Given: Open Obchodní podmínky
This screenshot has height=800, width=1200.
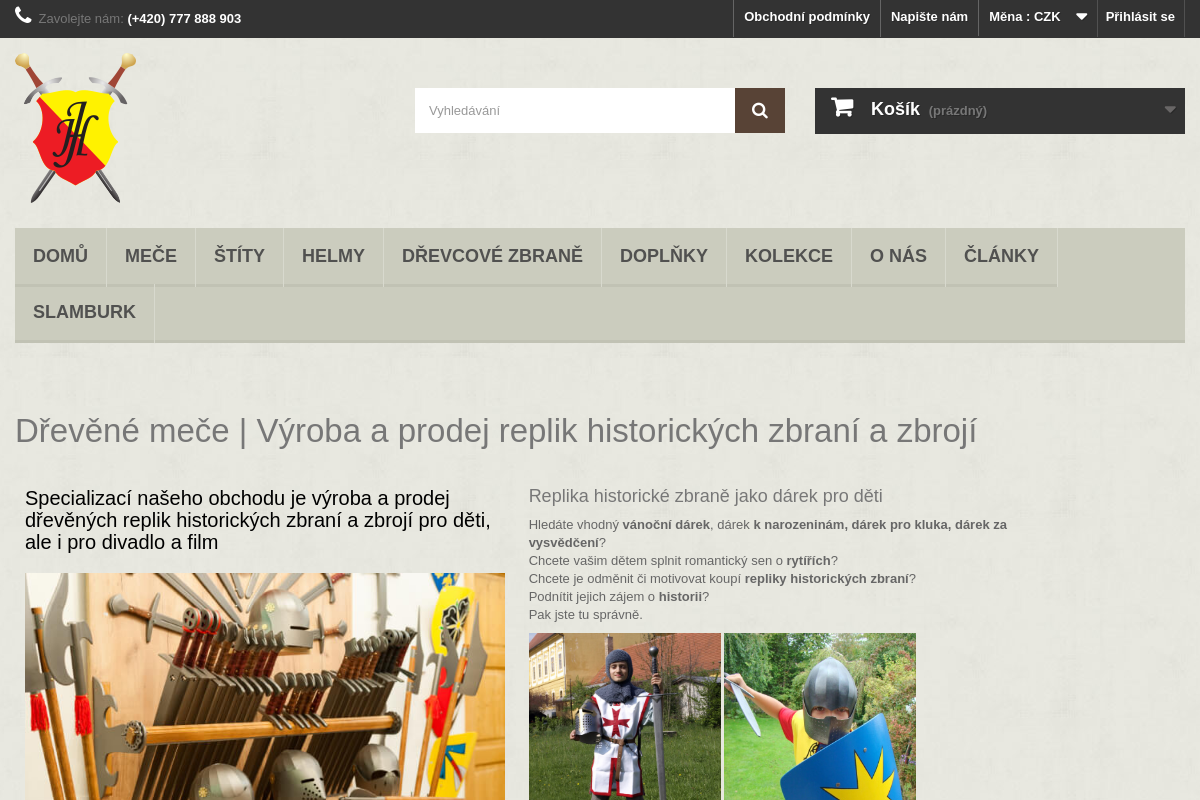Looking at the screenshot, I should pos(807,17).
